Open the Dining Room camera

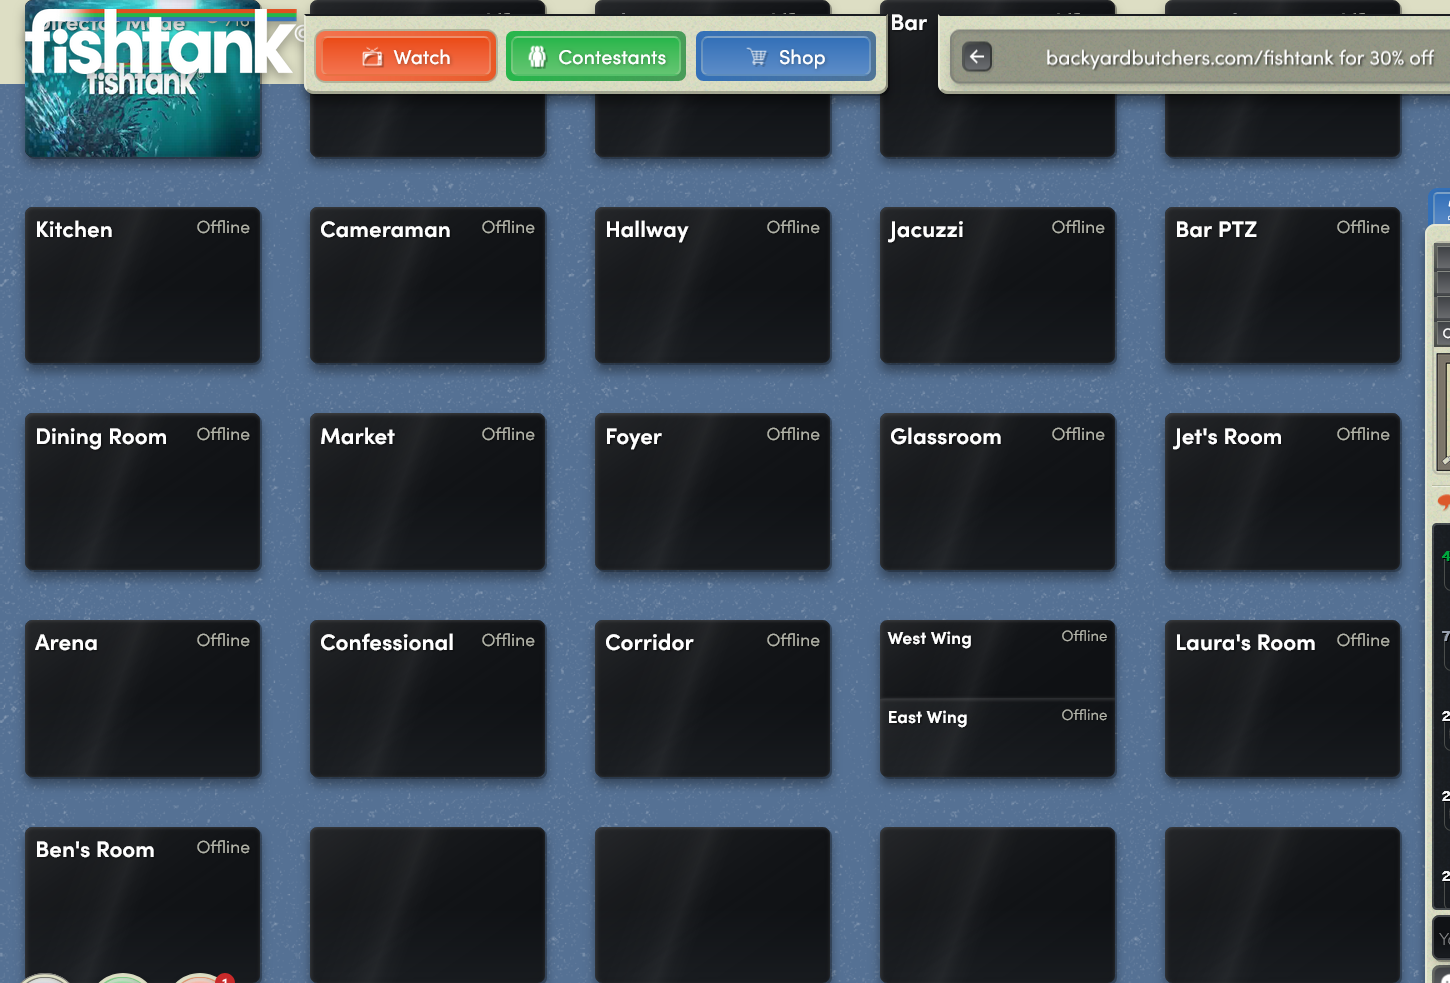[143, 492]
